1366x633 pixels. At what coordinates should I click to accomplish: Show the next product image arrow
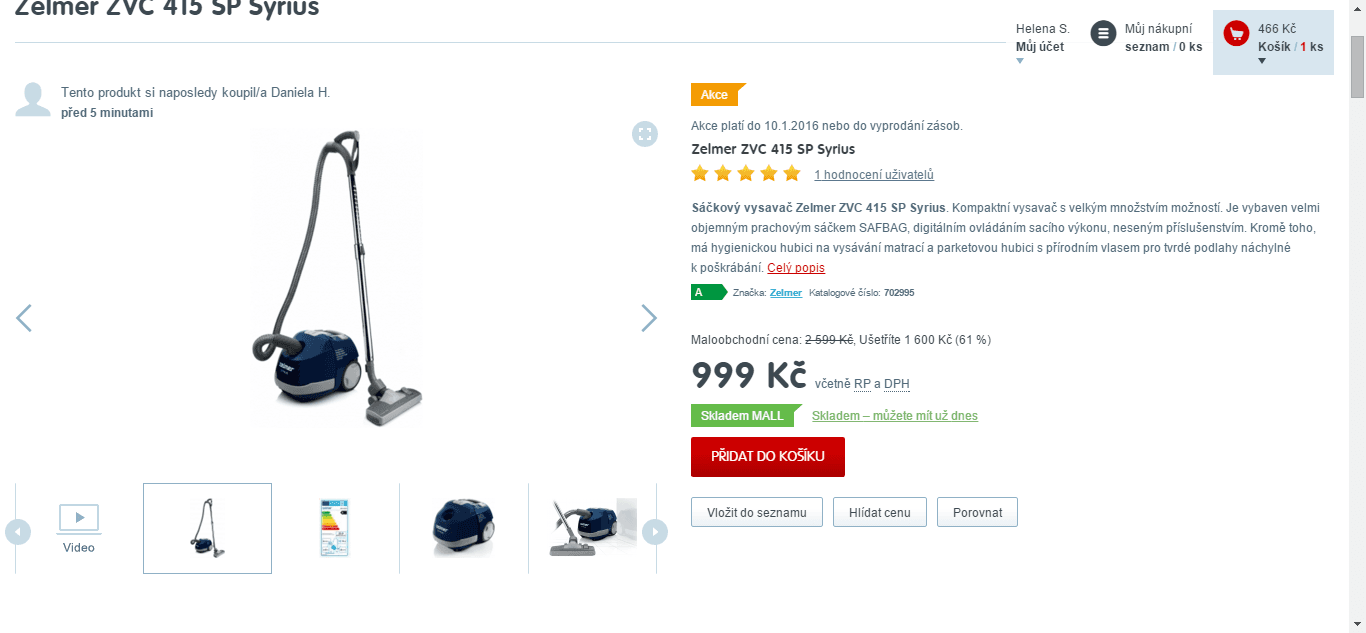coord(649,318)
